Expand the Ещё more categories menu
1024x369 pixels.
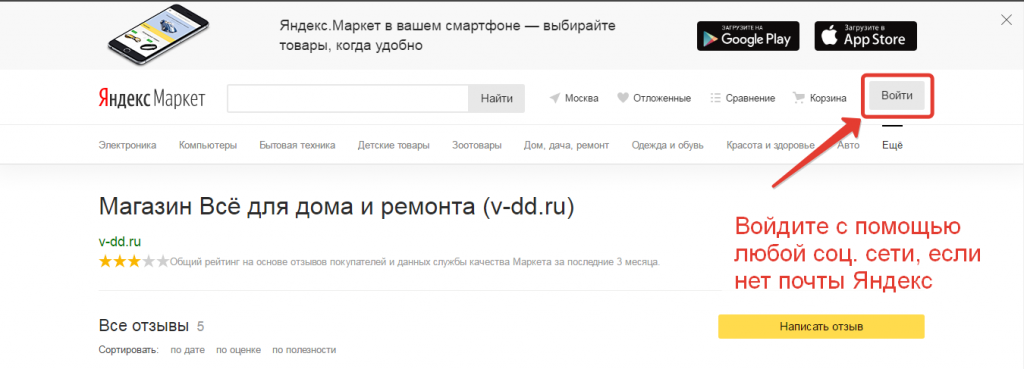pos(892,145)
